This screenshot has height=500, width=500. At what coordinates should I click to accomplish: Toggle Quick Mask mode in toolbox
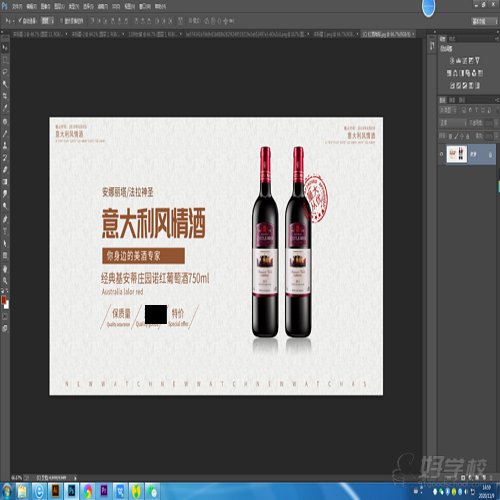tap(5, 317)
